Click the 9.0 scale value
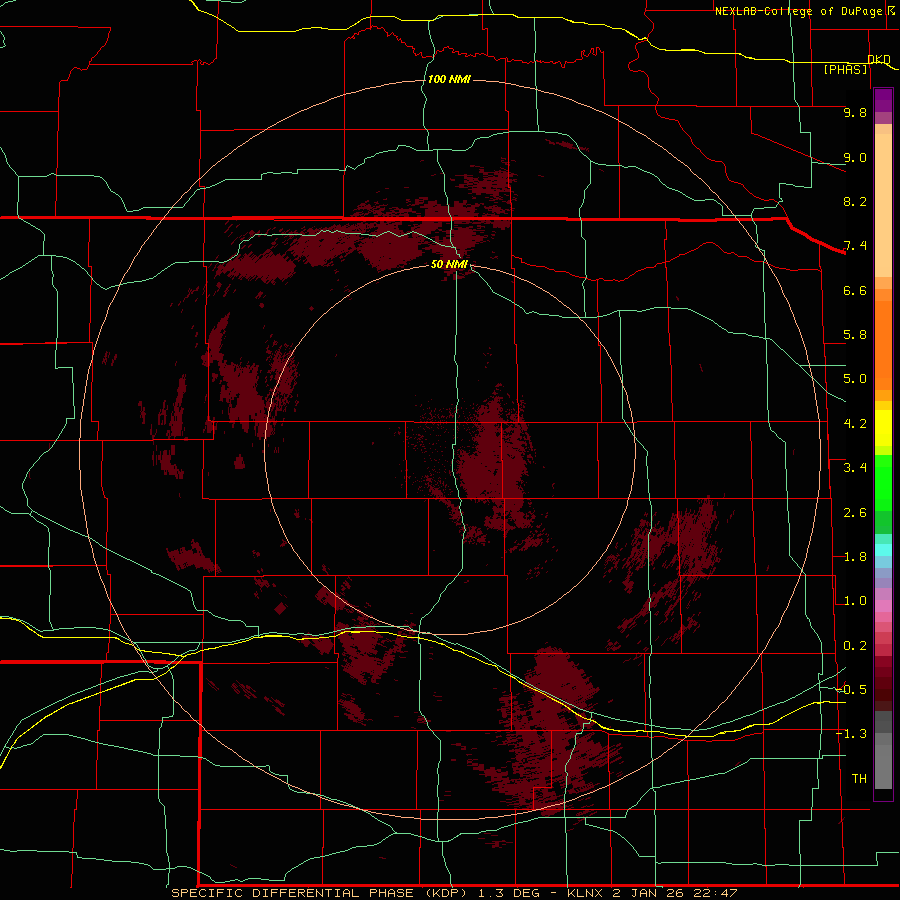 [855, 157]
